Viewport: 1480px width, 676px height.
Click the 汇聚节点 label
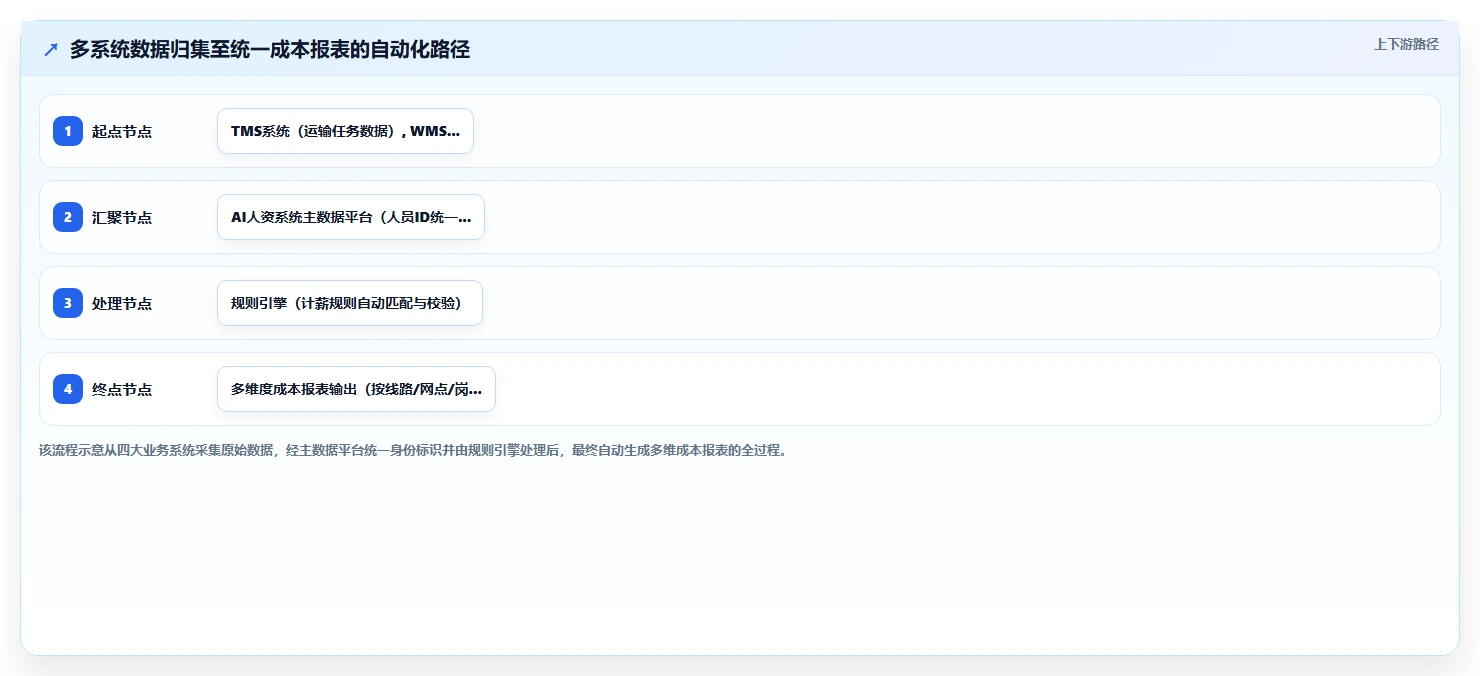[122, 217]
